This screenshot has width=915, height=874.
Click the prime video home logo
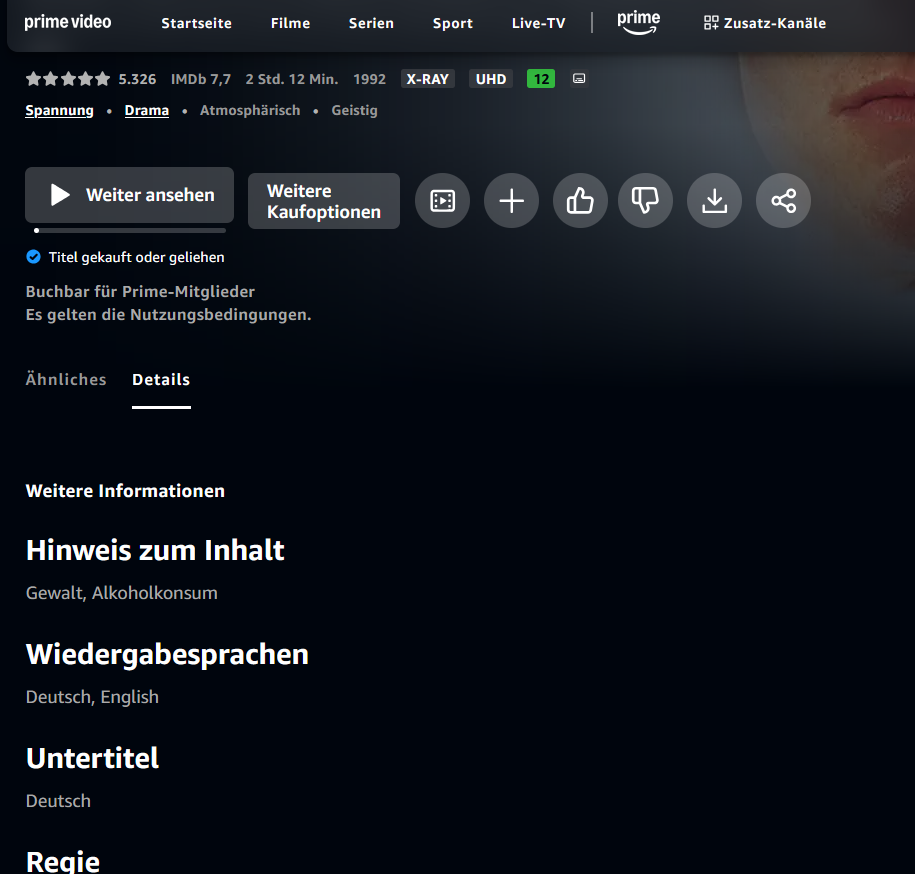pos(68,22)
